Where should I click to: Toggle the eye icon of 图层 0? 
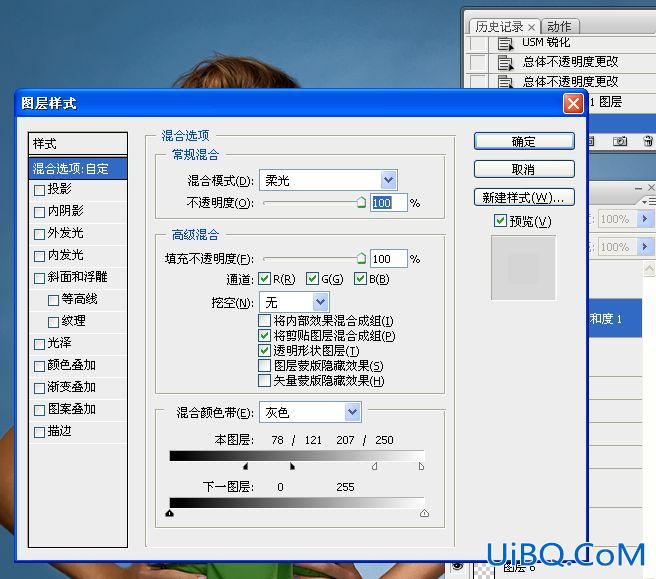click(x=458, y=566)
